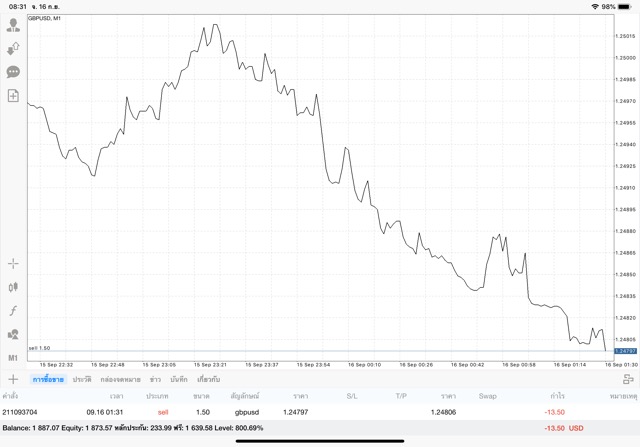The width and height of the screenshot is (640, 447).
Task: Enable the crosshair tool
Action: pyautogui.click(x=13, y=264)
